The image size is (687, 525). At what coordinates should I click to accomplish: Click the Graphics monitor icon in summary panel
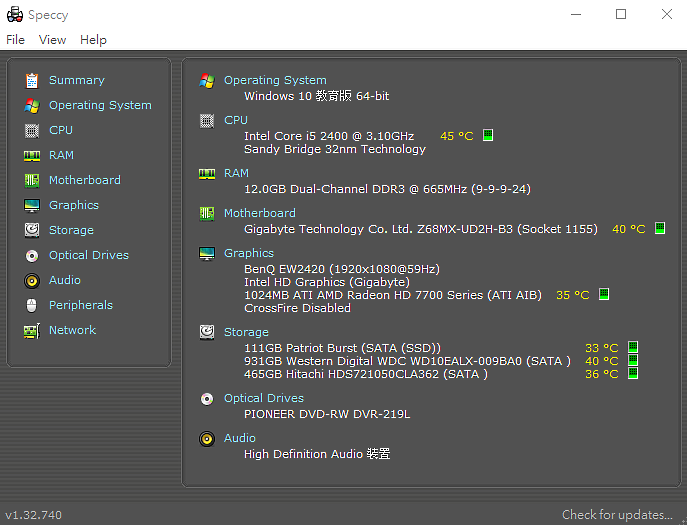pyautogui.click(x=207, y=253)
